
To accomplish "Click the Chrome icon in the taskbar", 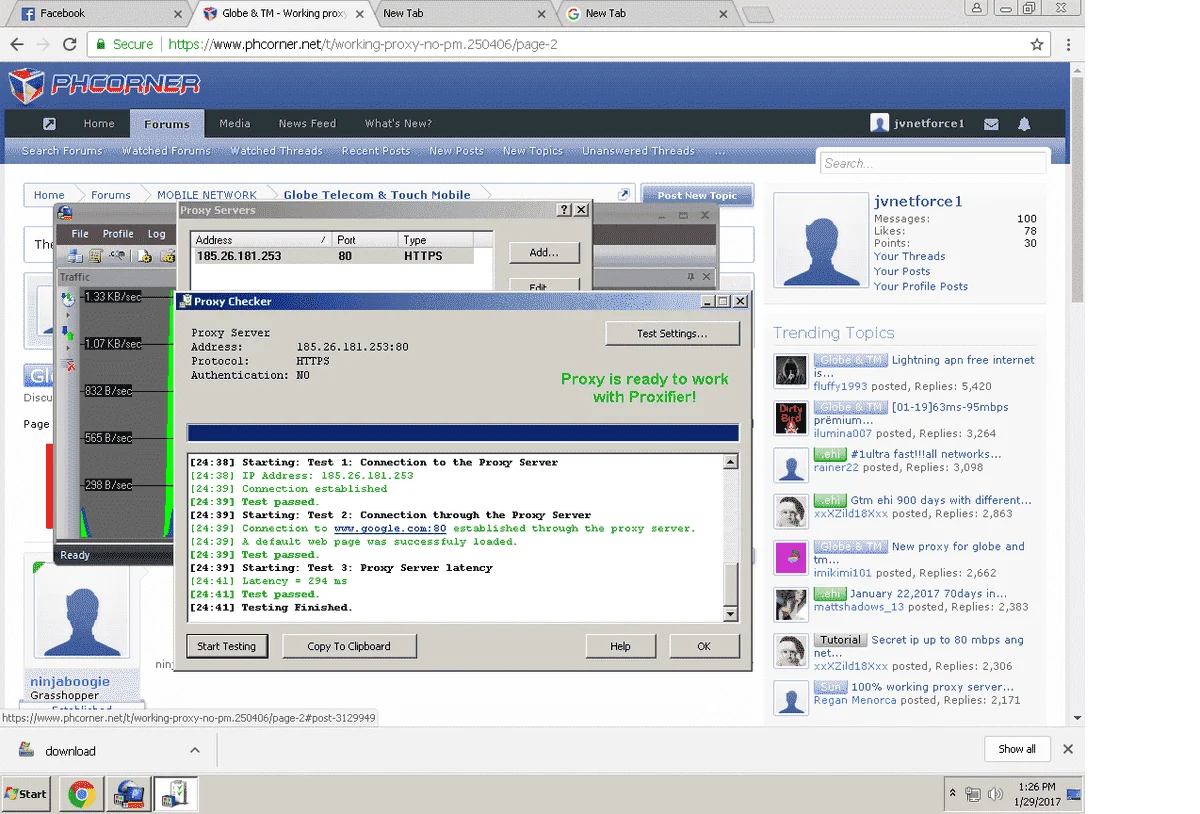I will pyautogui.click(x=82, y=794).
